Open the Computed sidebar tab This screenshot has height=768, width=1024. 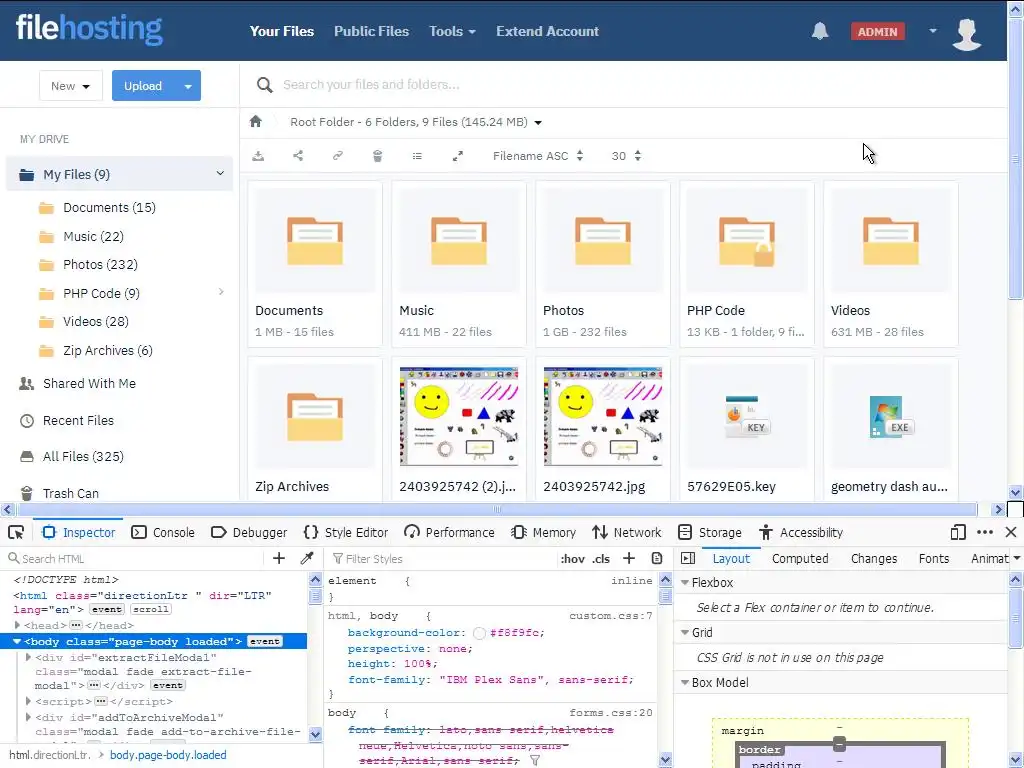pos(800,558)
